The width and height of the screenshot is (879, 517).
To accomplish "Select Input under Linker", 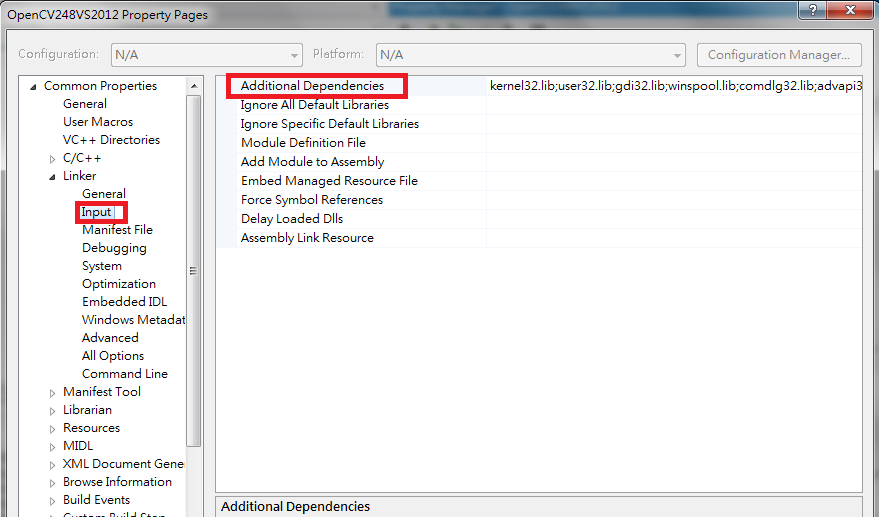I will pos(96,212).
